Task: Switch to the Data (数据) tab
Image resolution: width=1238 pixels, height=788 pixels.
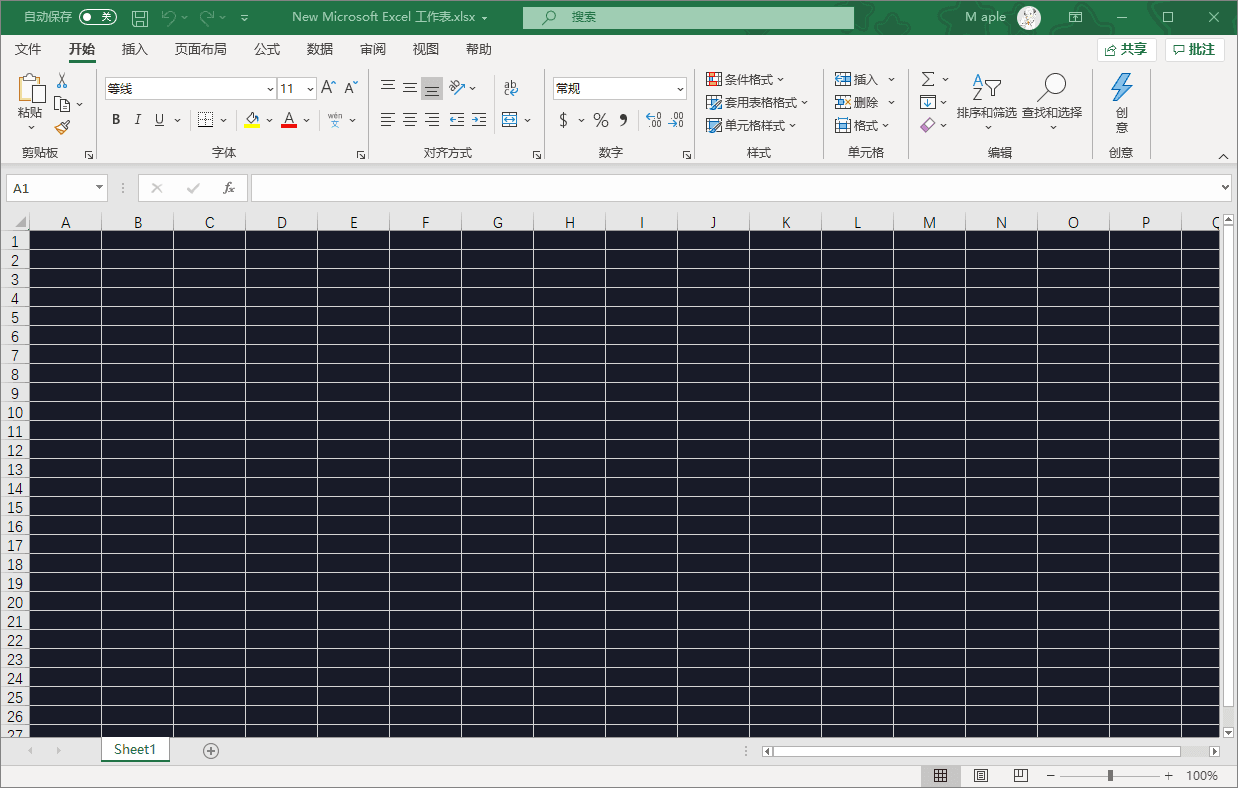Action: coord(320,49)
